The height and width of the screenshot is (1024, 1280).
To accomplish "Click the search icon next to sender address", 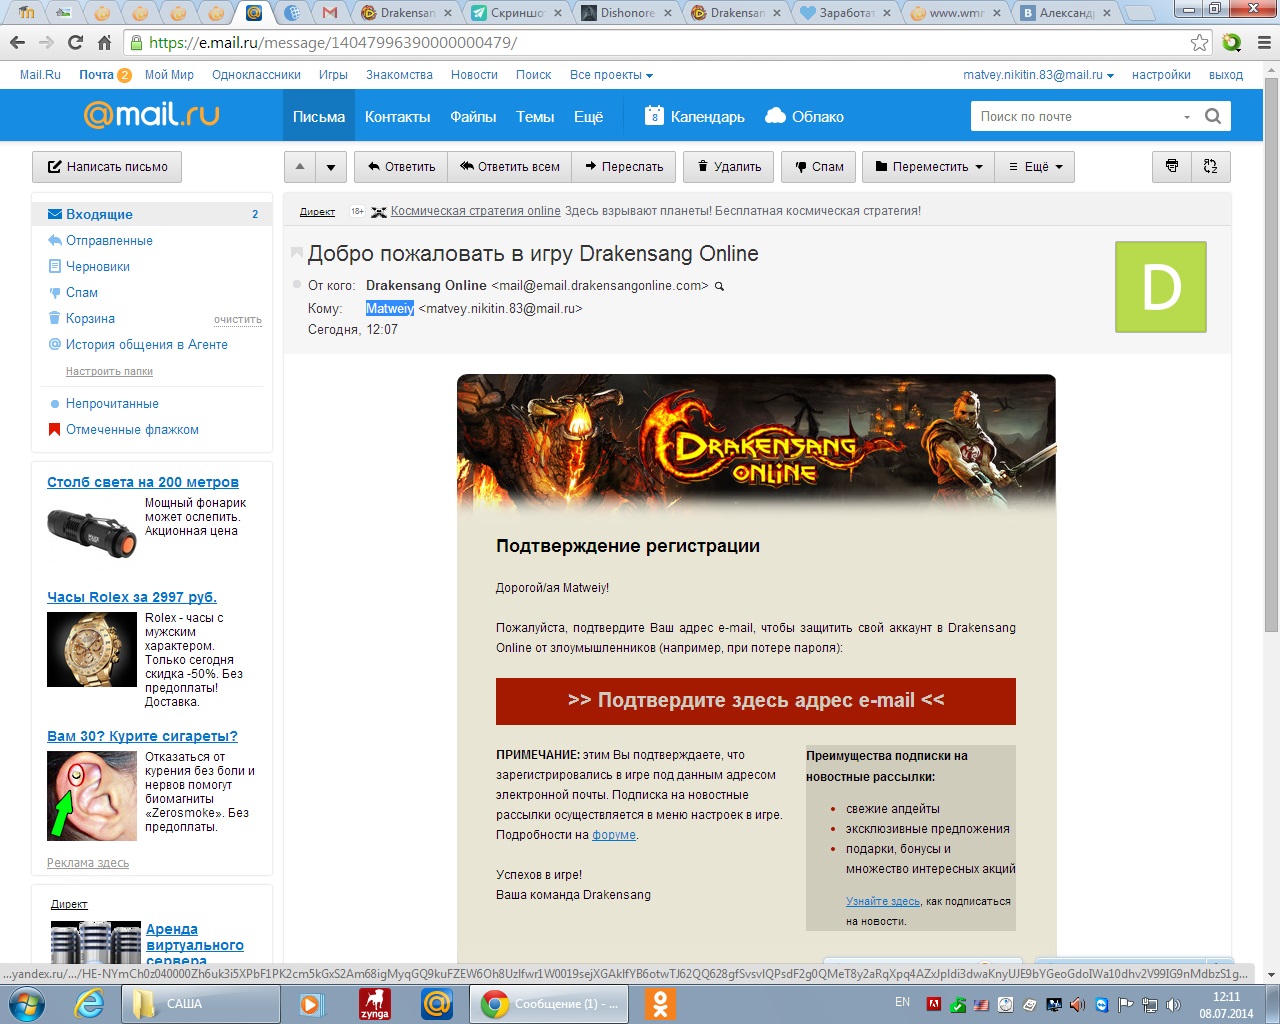I will (x=719, y=286).
